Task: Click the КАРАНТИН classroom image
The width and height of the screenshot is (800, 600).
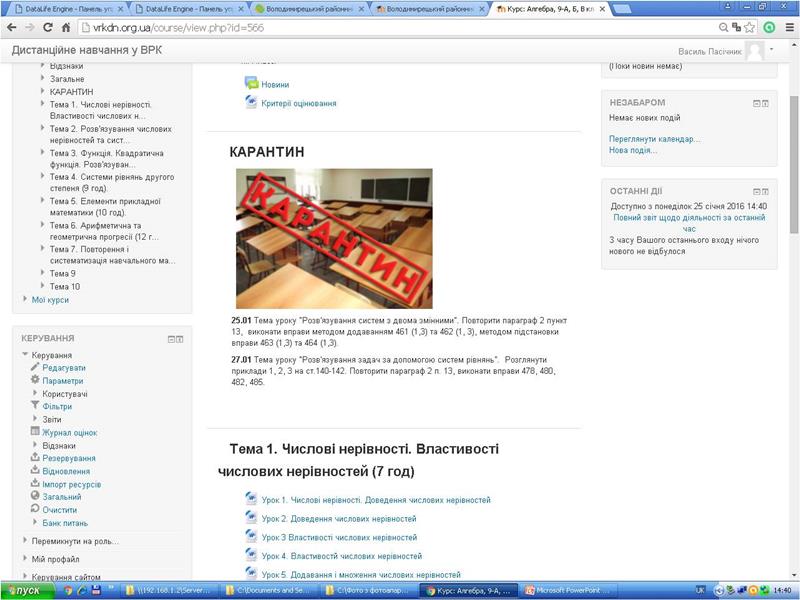Action: (334, 238)
